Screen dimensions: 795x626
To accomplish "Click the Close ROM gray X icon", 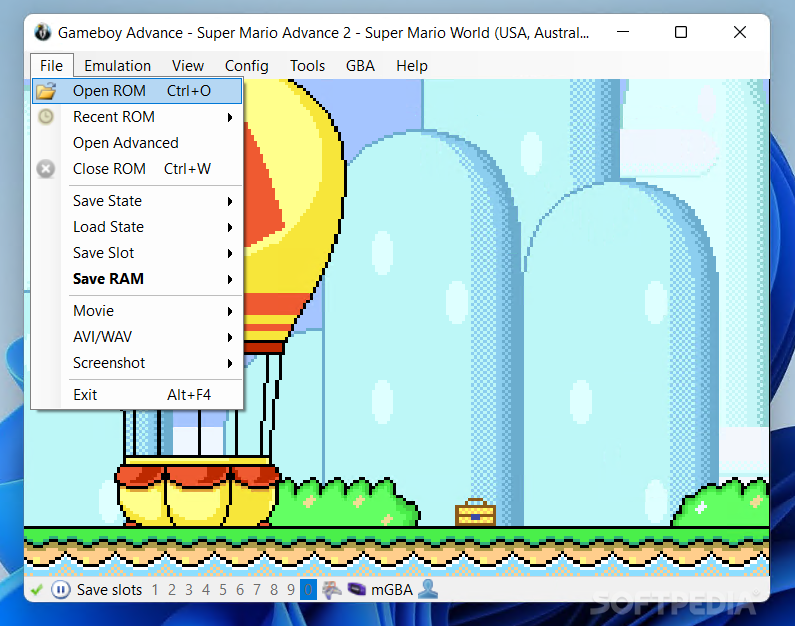I will [x=46, y=169].
